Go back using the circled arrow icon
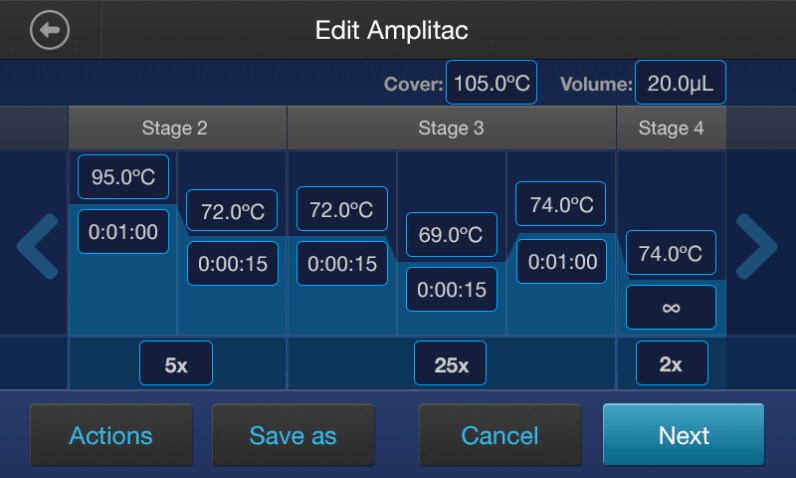Viewport: 796px width, 478px height. coord(50,30)
